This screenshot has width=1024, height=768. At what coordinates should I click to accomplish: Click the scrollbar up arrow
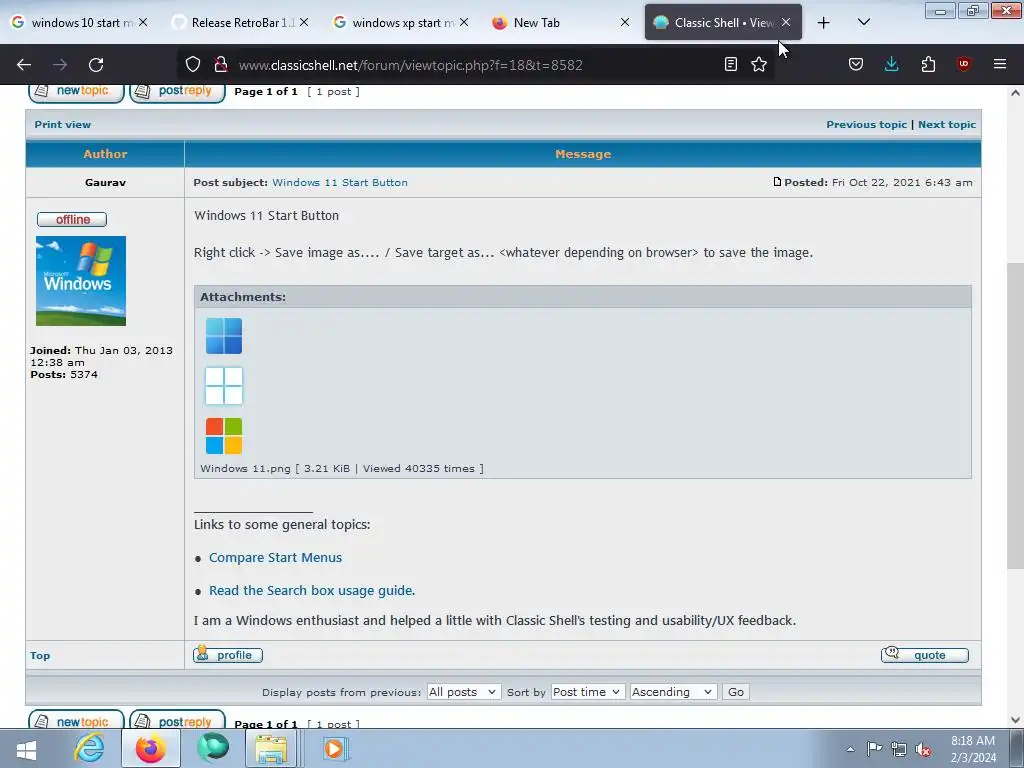coord(1015,93)
